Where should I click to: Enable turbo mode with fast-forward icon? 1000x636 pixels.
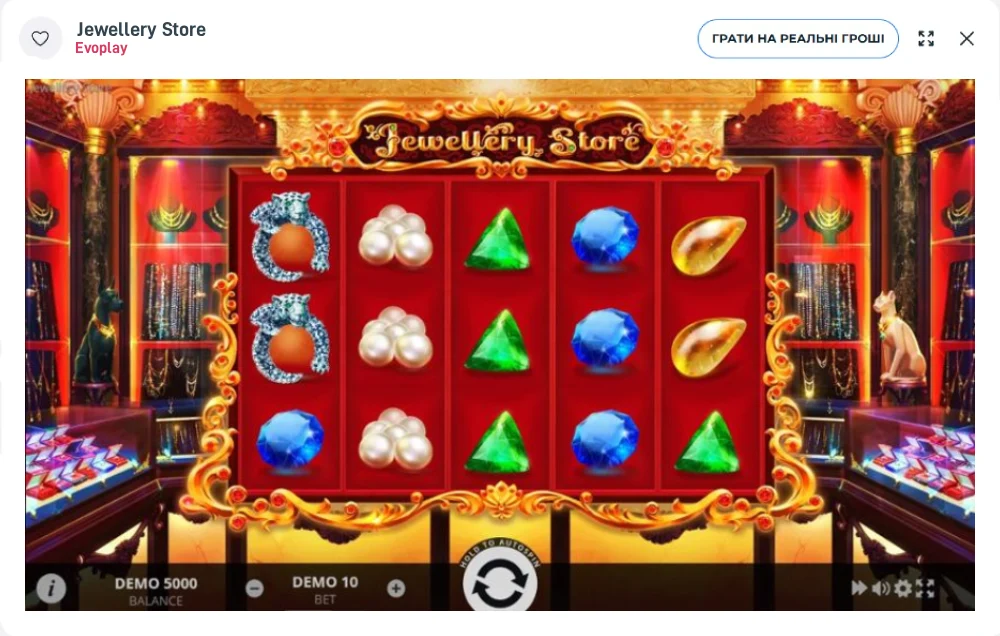[859, 588]
